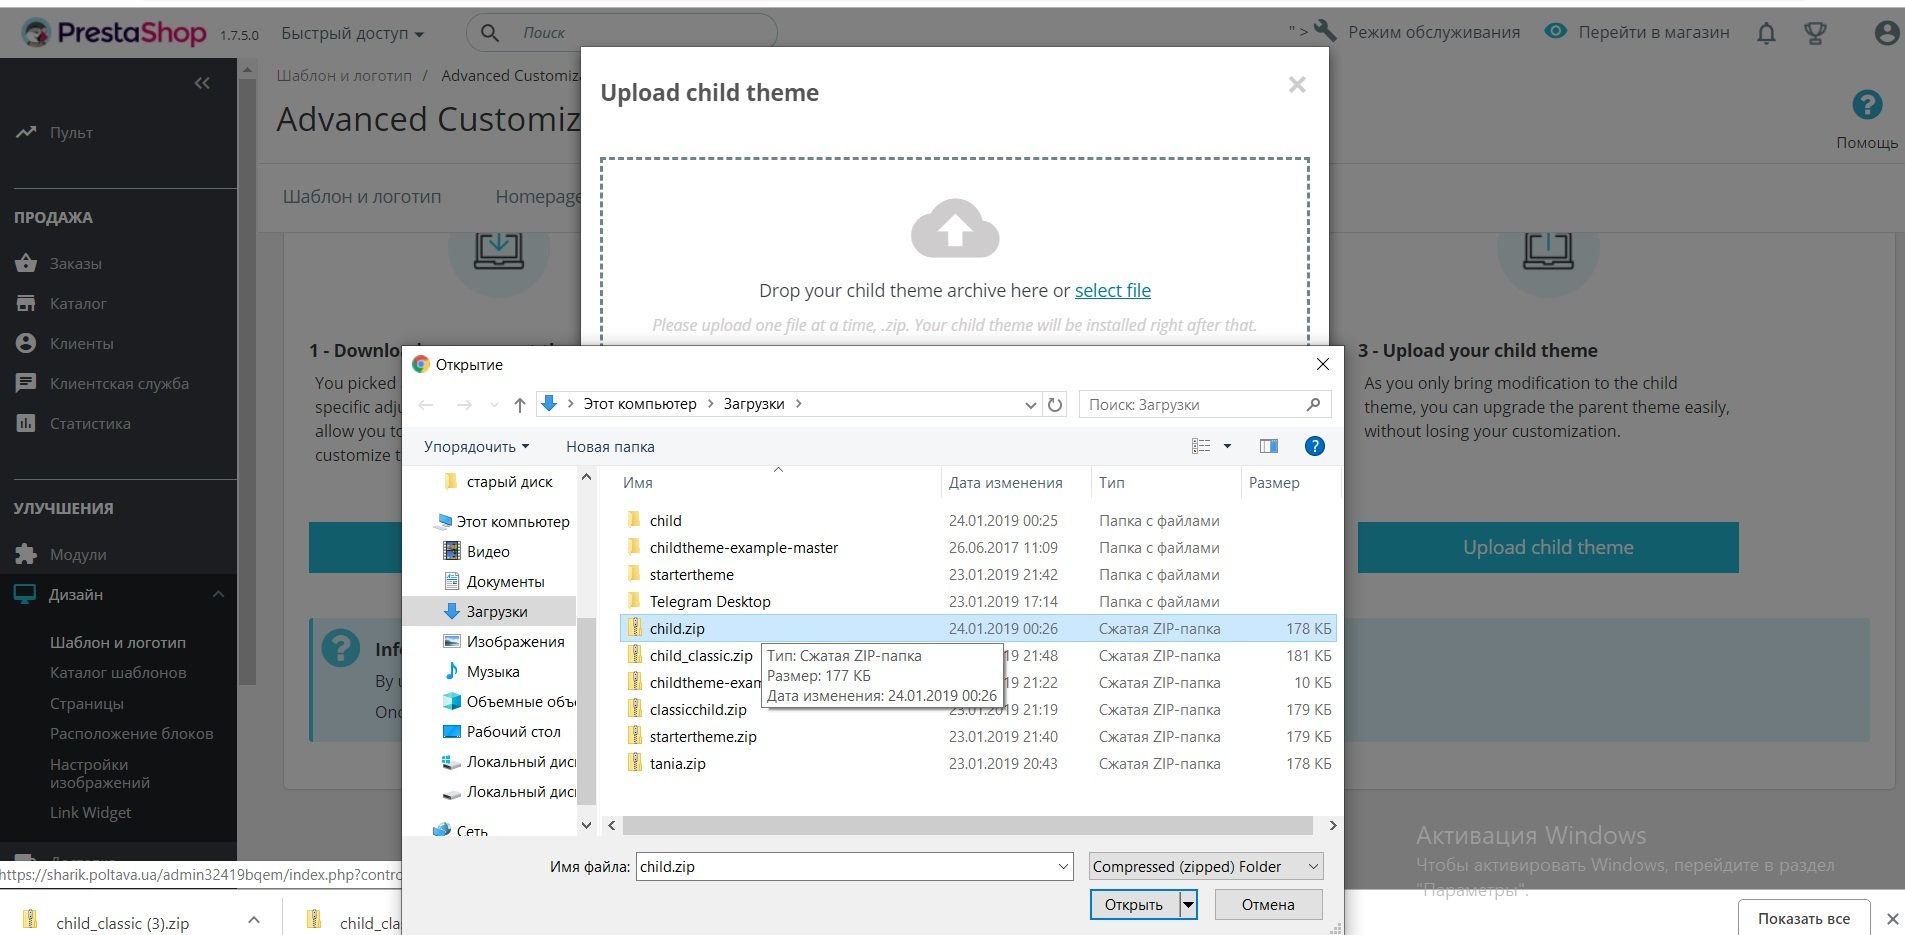Open the file name history dropdown
Screen dimensions: 1905x935
click(1063, 867)
